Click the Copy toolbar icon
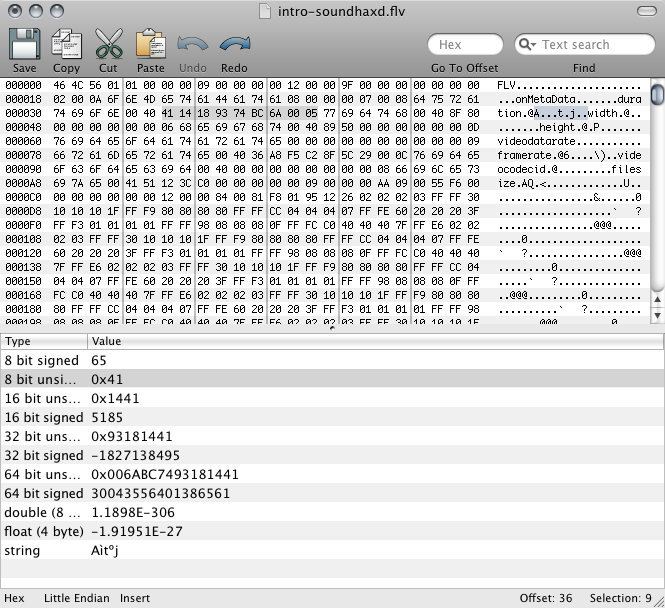665x608 pixels. [x=66, y=44]
